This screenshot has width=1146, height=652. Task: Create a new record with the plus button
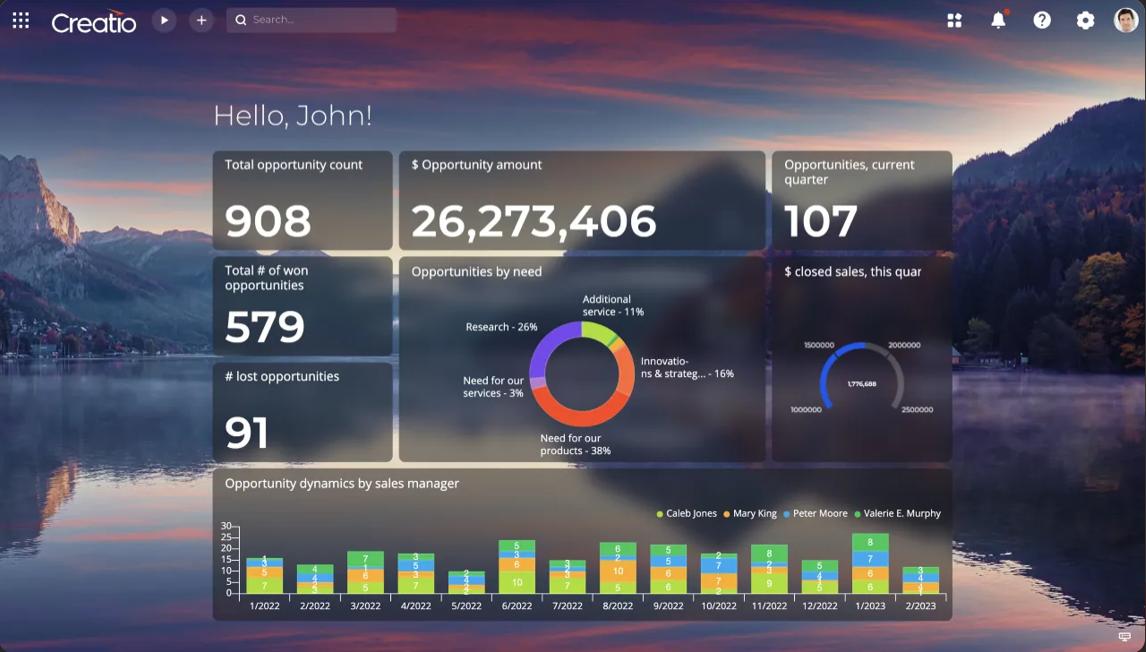point(200,19)
